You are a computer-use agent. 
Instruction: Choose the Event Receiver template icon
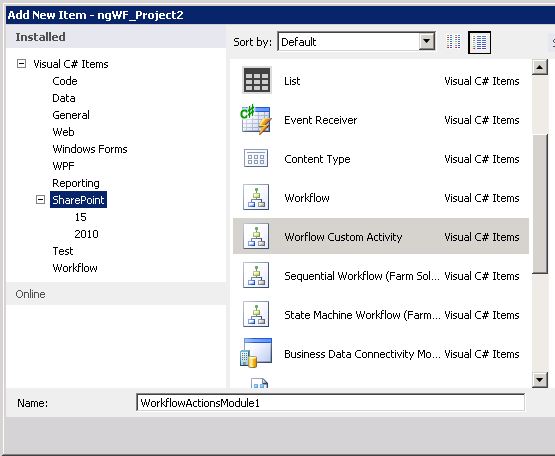tap(256, 119)
